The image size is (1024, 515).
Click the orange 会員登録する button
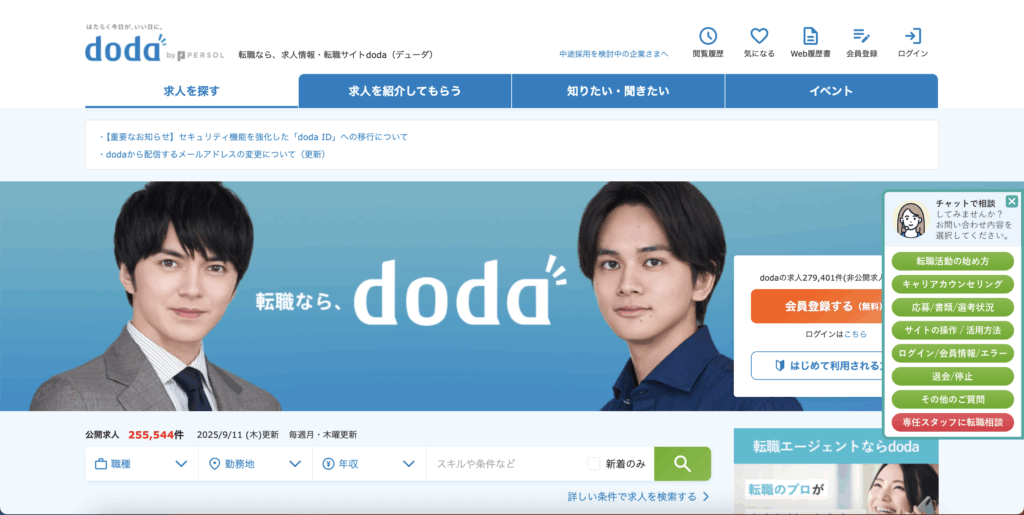pyautogui.click(x=818, y=306)
